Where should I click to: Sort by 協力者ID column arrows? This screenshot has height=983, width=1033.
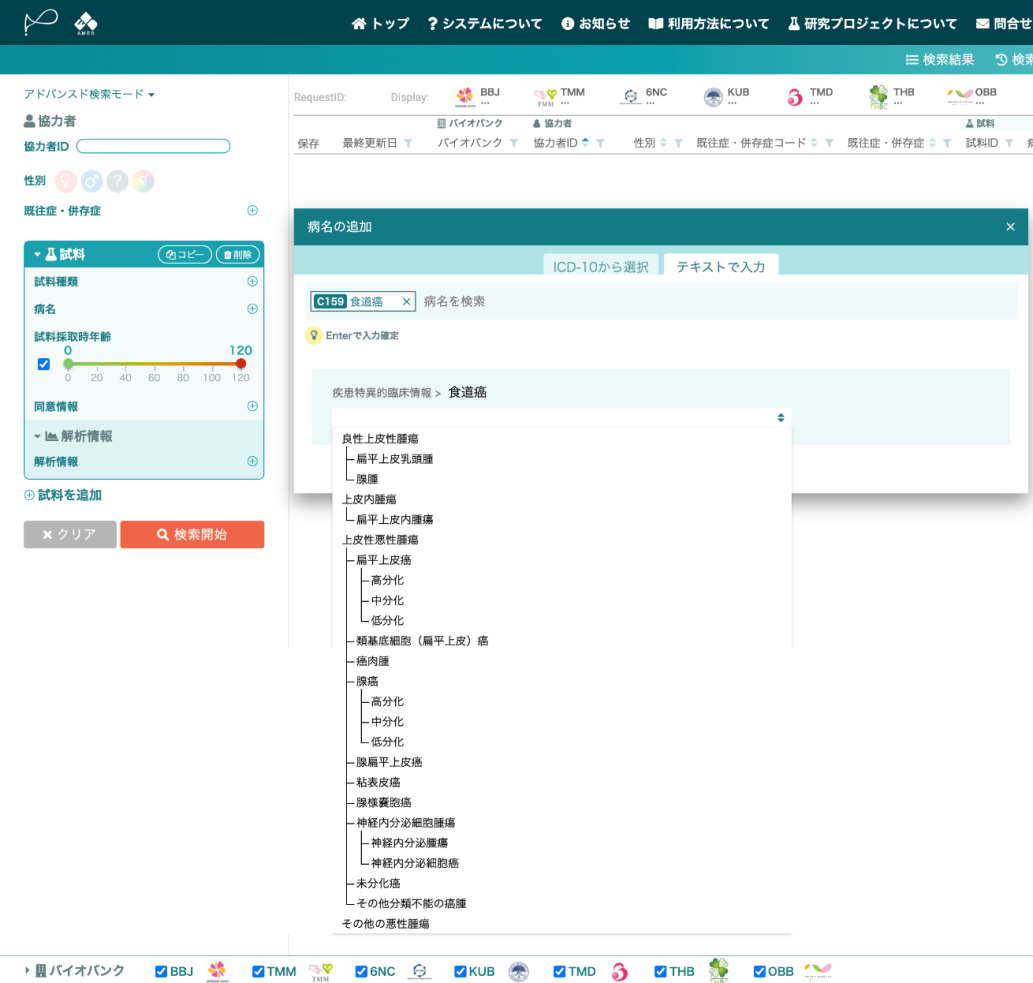585,143
